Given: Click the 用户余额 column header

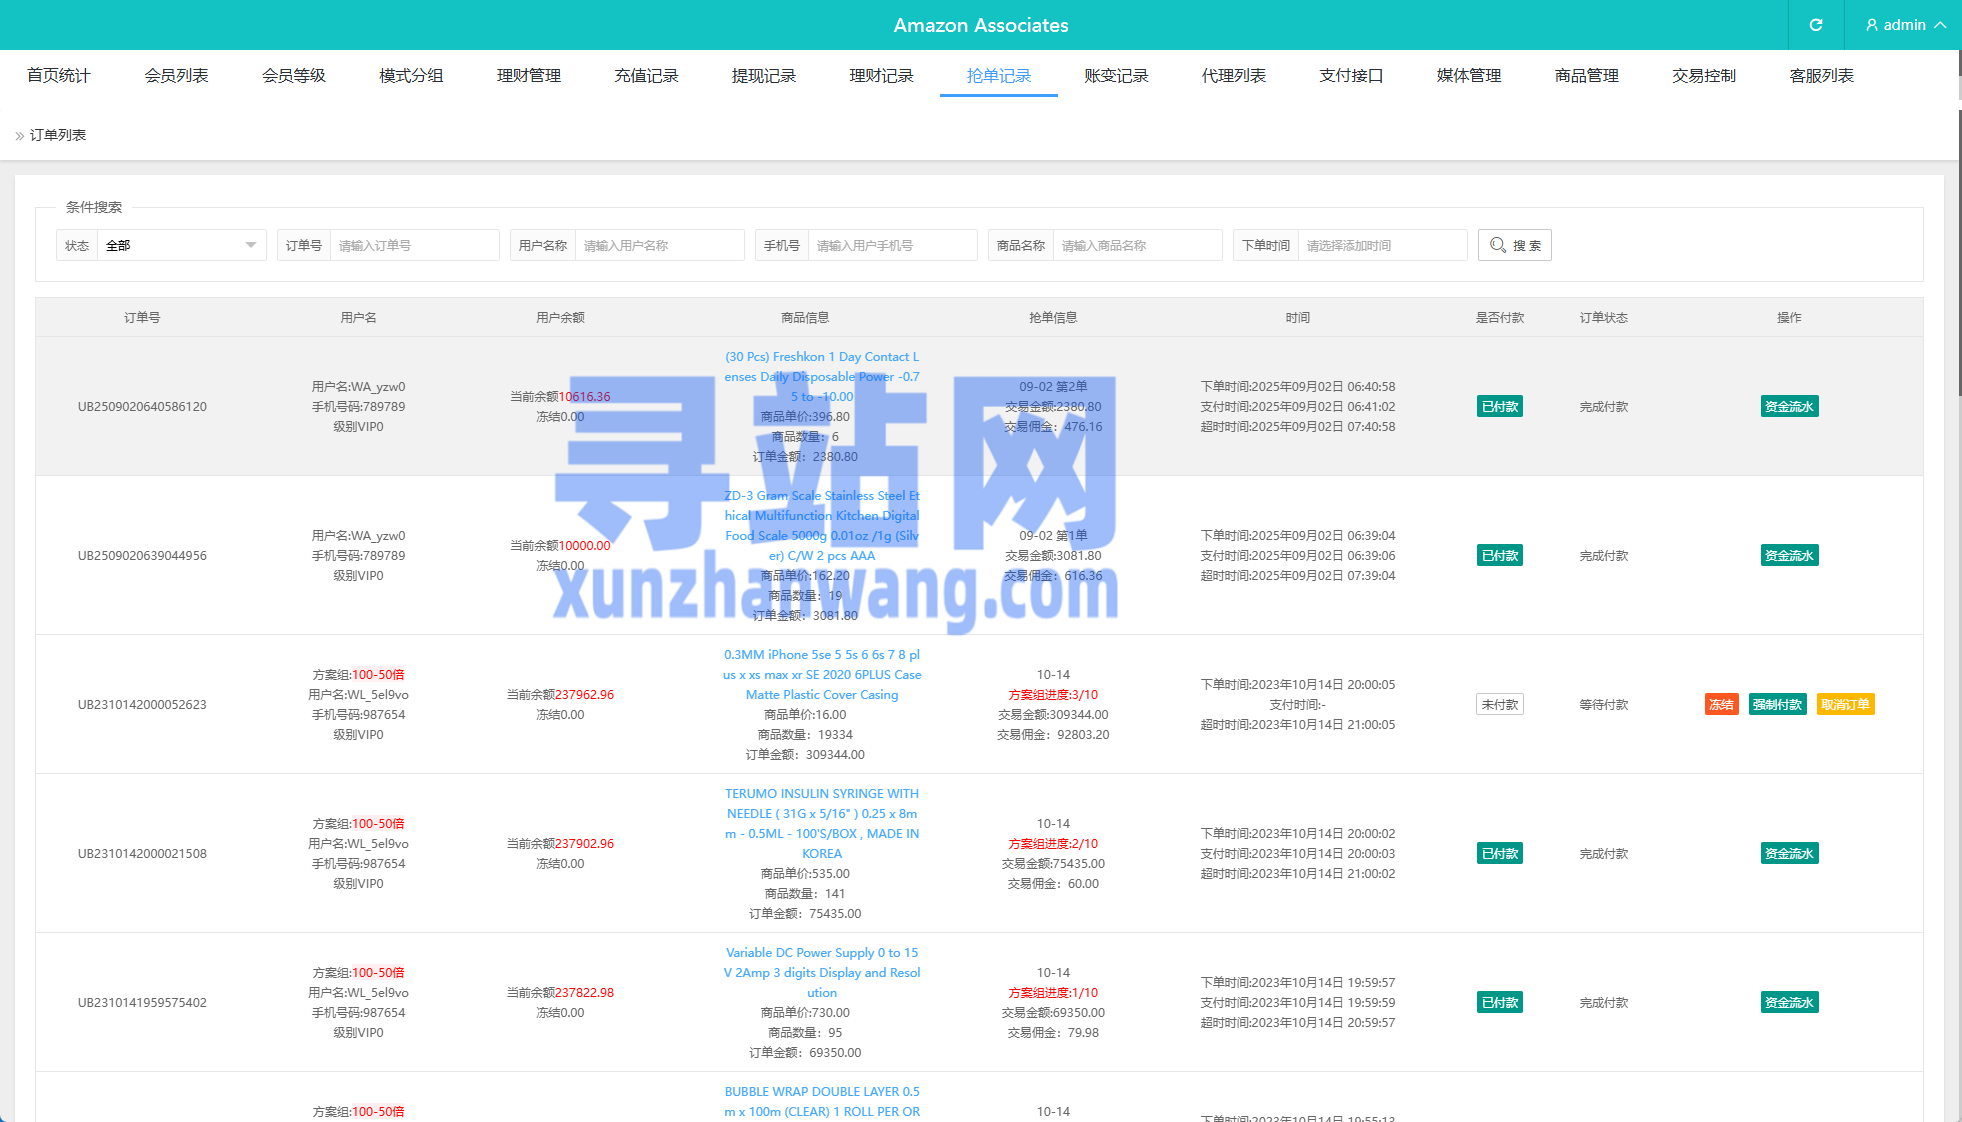Looking at the screenshot, I should [x=560, y=317].
